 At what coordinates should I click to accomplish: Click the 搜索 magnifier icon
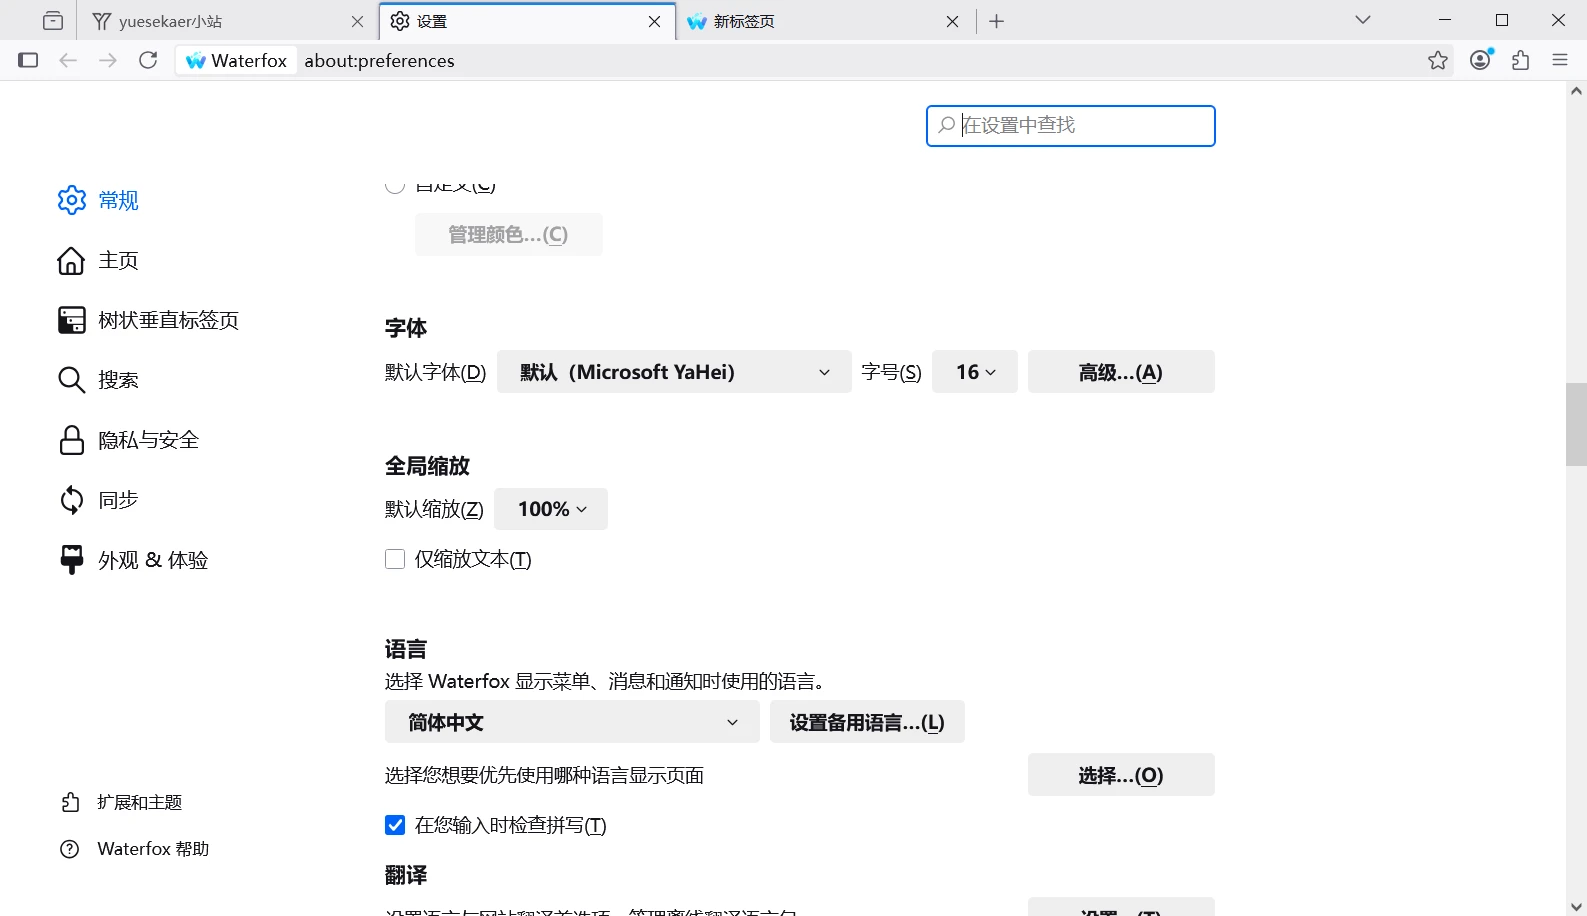coord(71,380)
